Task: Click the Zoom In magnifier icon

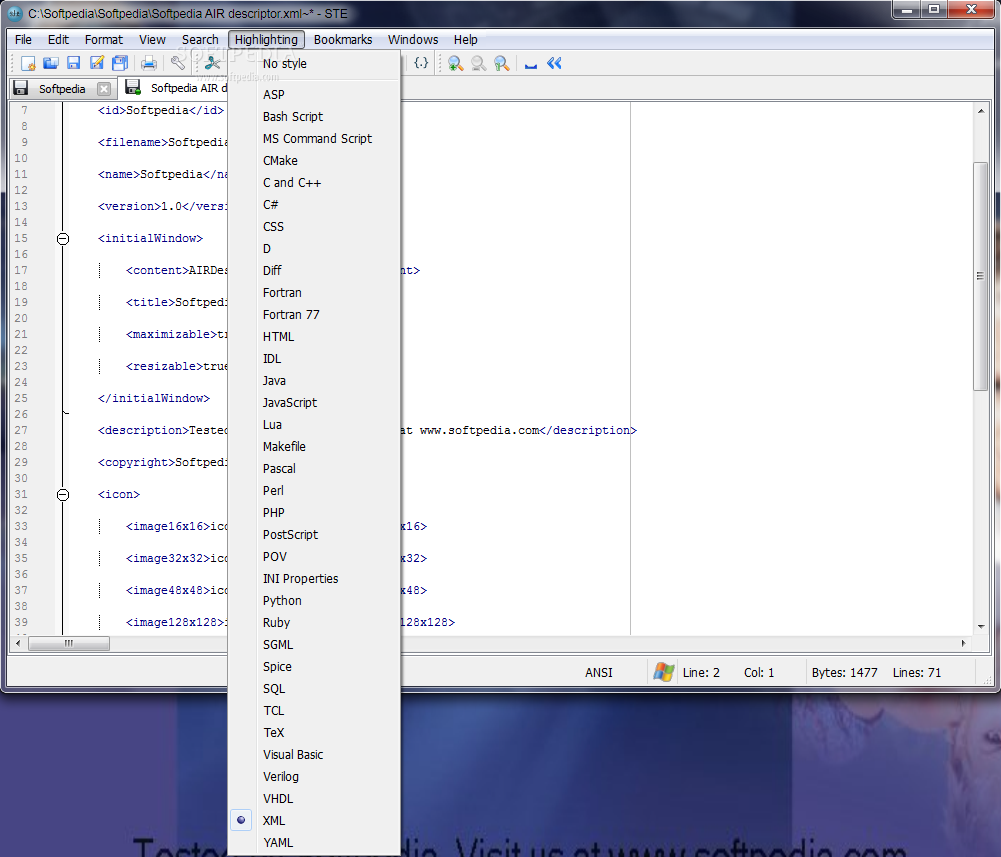Action: 456,63
